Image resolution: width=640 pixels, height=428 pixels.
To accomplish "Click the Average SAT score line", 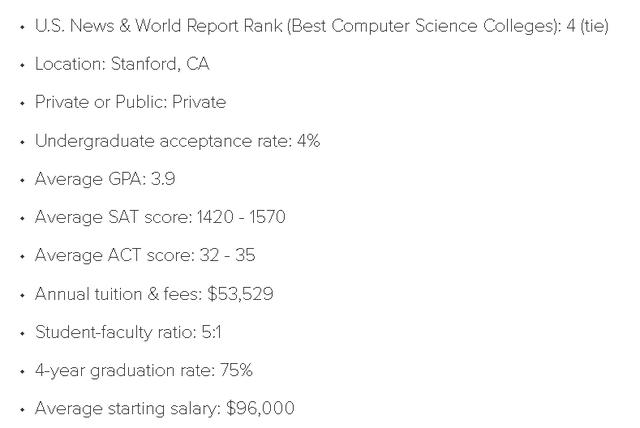I will 160,217.
